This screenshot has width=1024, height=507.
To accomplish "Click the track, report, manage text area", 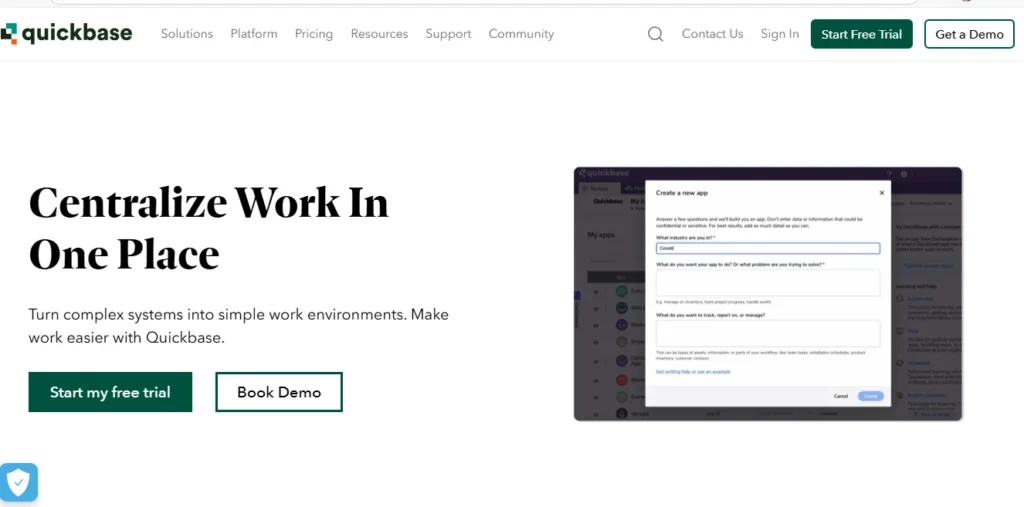I will pyautogui.click(x=768, y=333).
